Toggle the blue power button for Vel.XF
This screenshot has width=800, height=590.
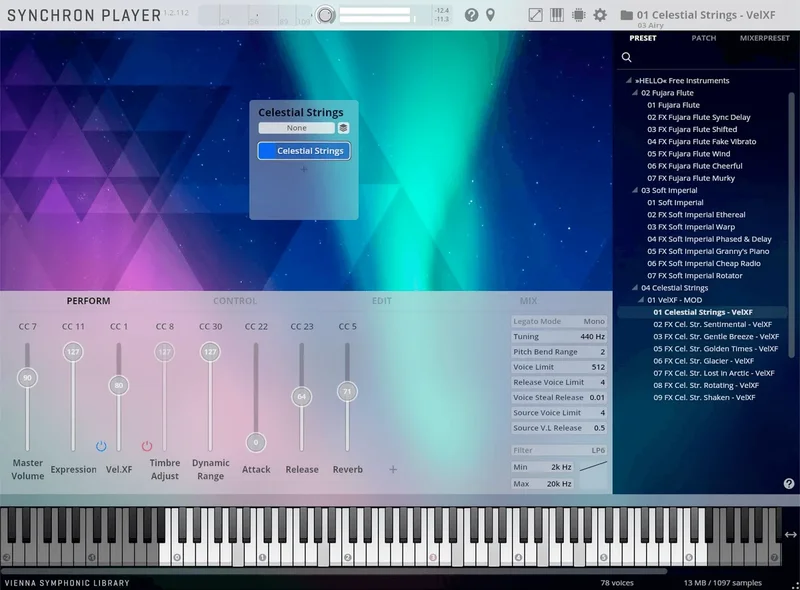click(x=101, y=446)
